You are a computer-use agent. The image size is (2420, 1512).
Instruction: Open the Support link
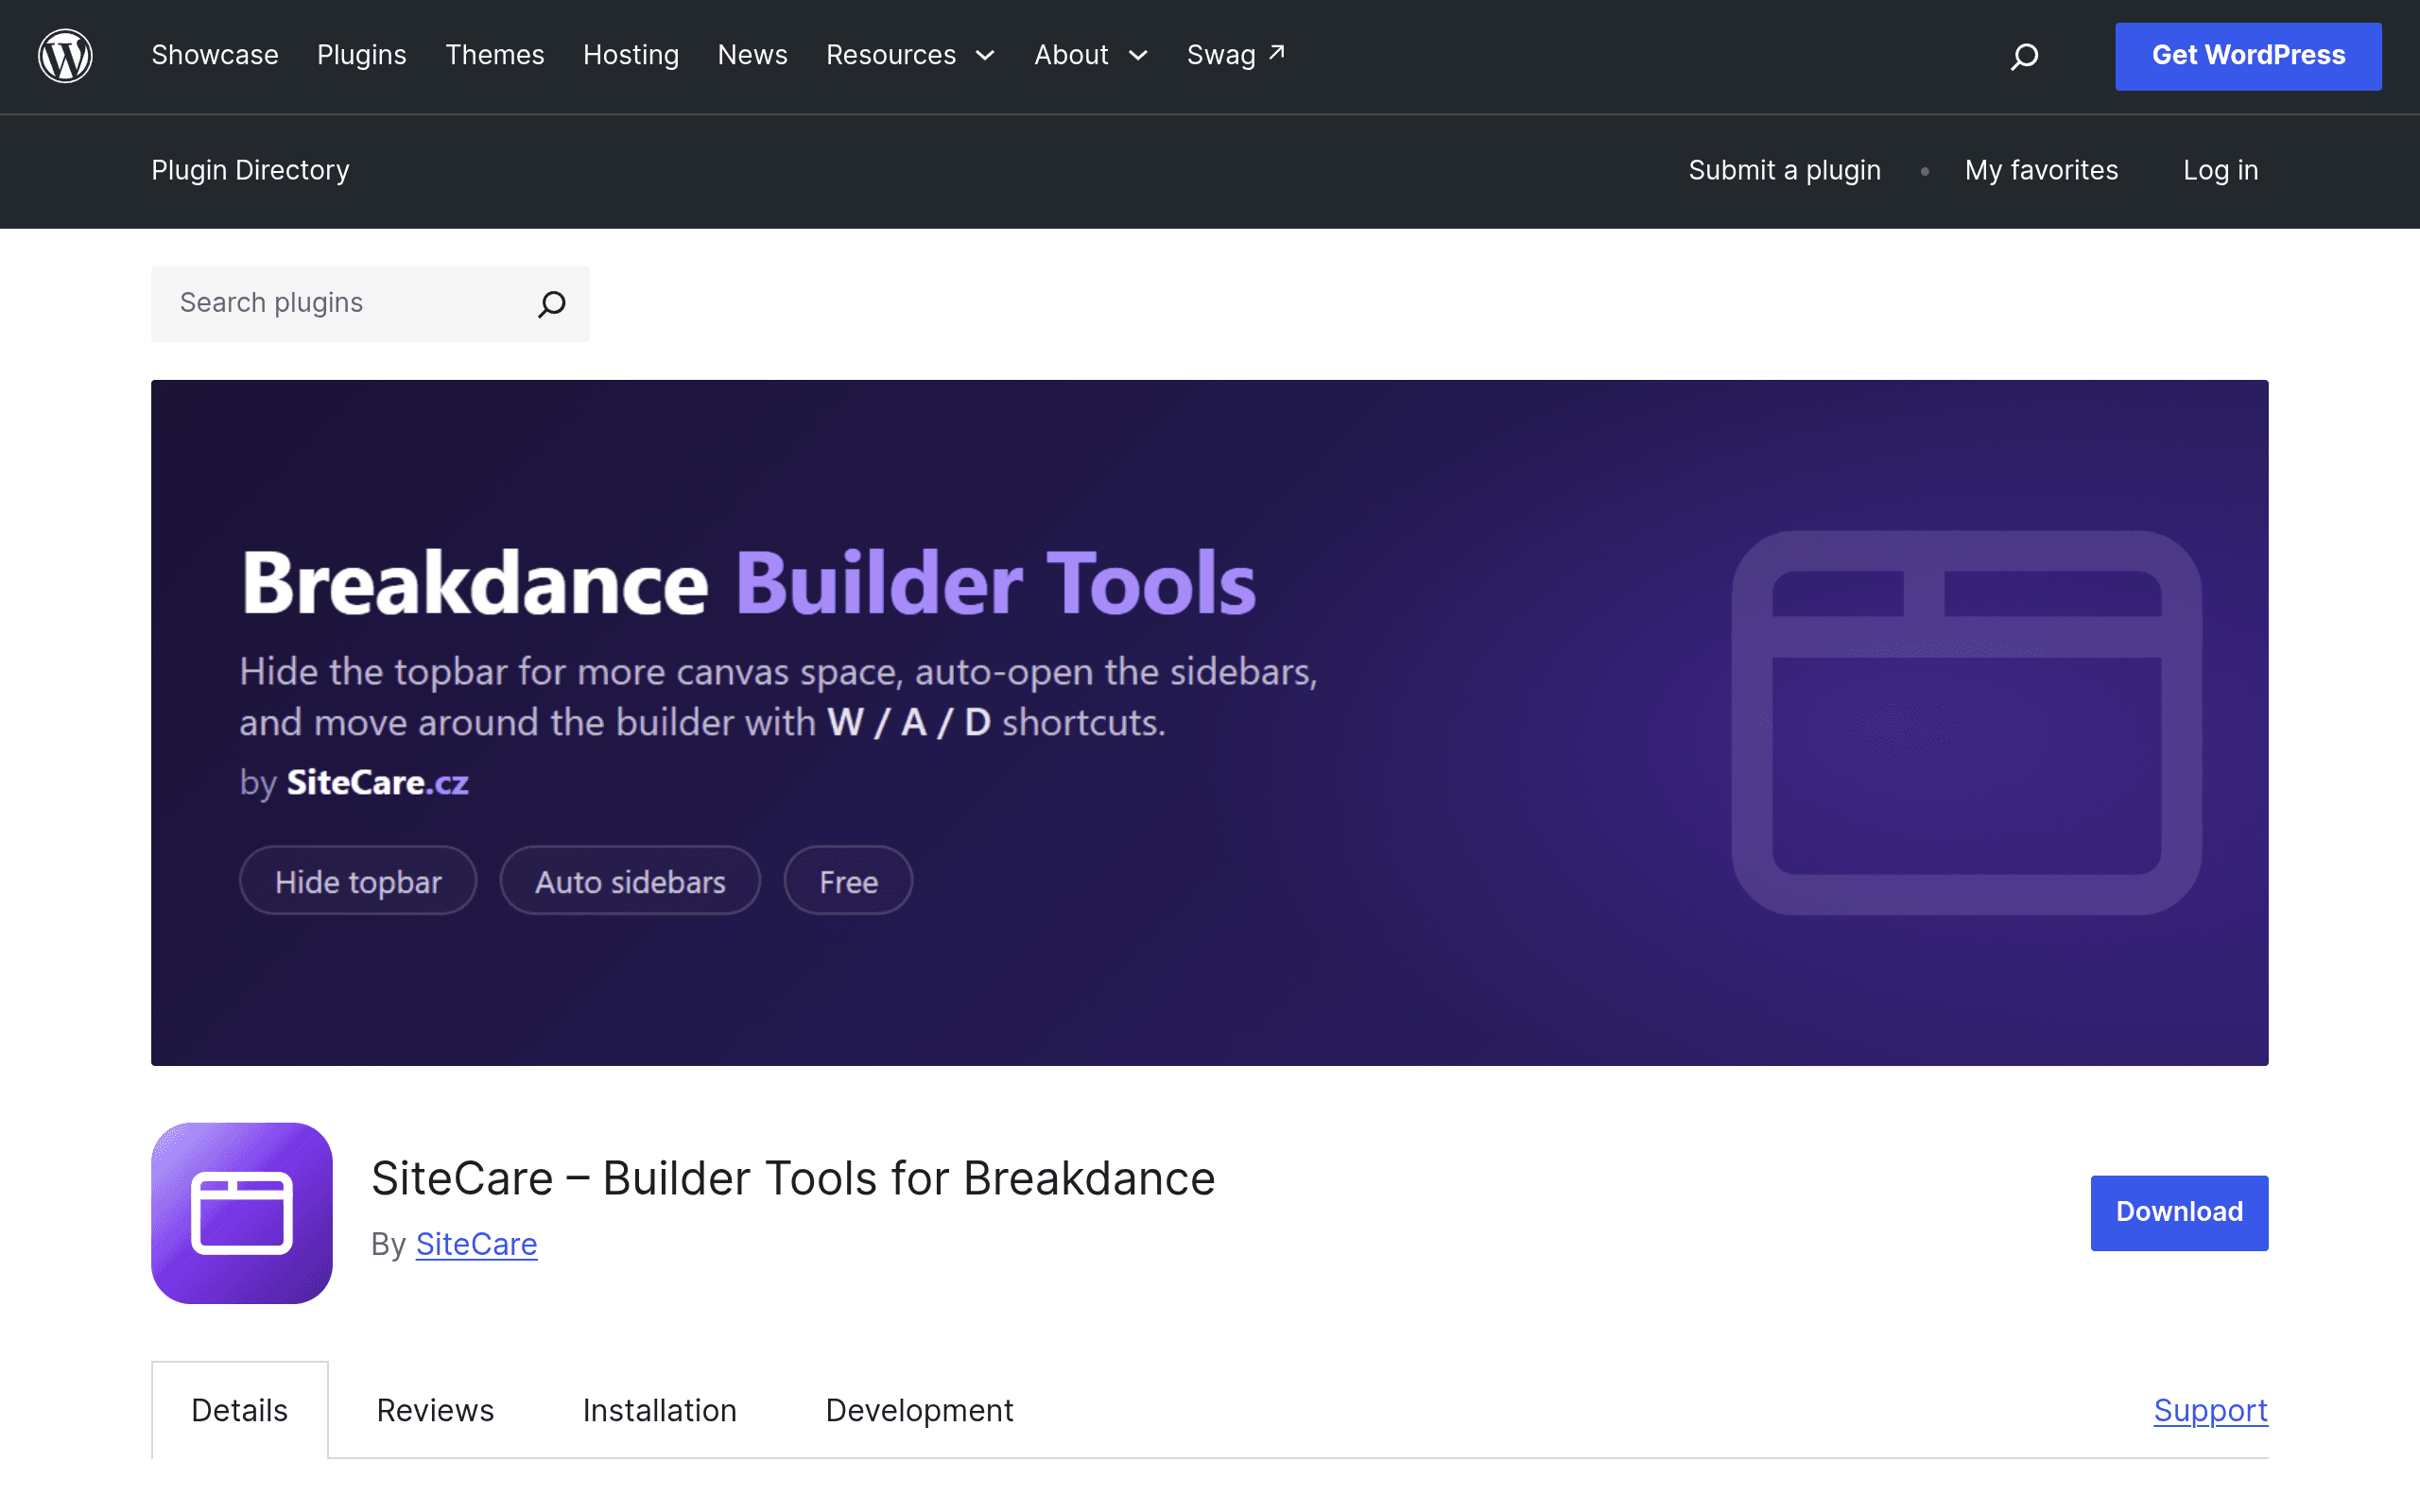2211,1411
